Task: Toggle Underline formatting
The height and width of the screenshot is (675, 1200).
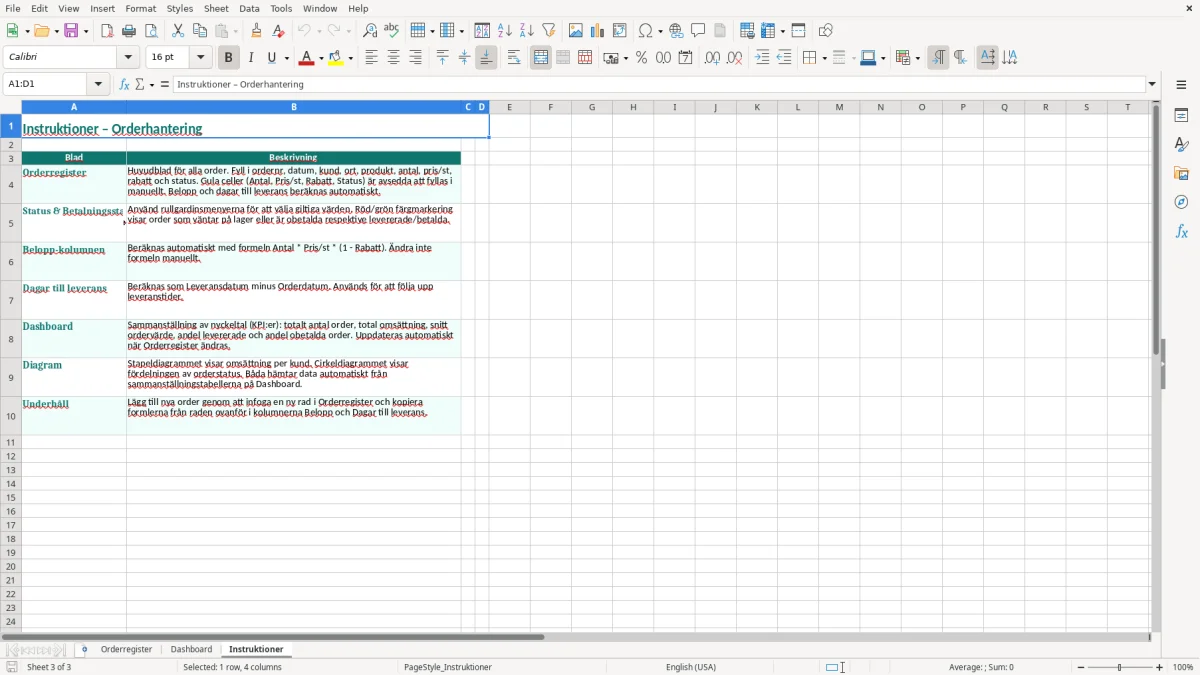Action: point(272,58)
